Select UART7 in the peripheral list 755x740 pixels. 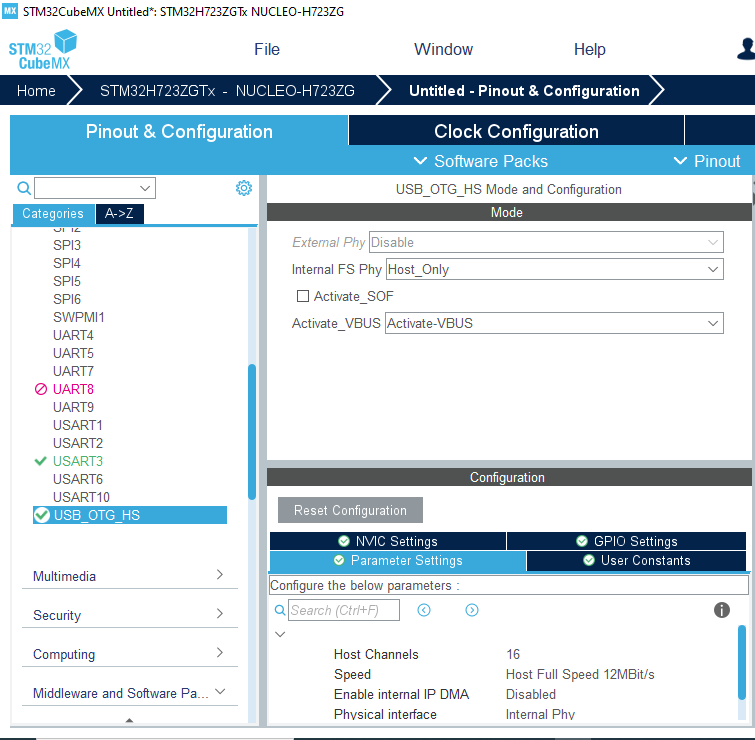pyautogui.click(x=73, y=371)
